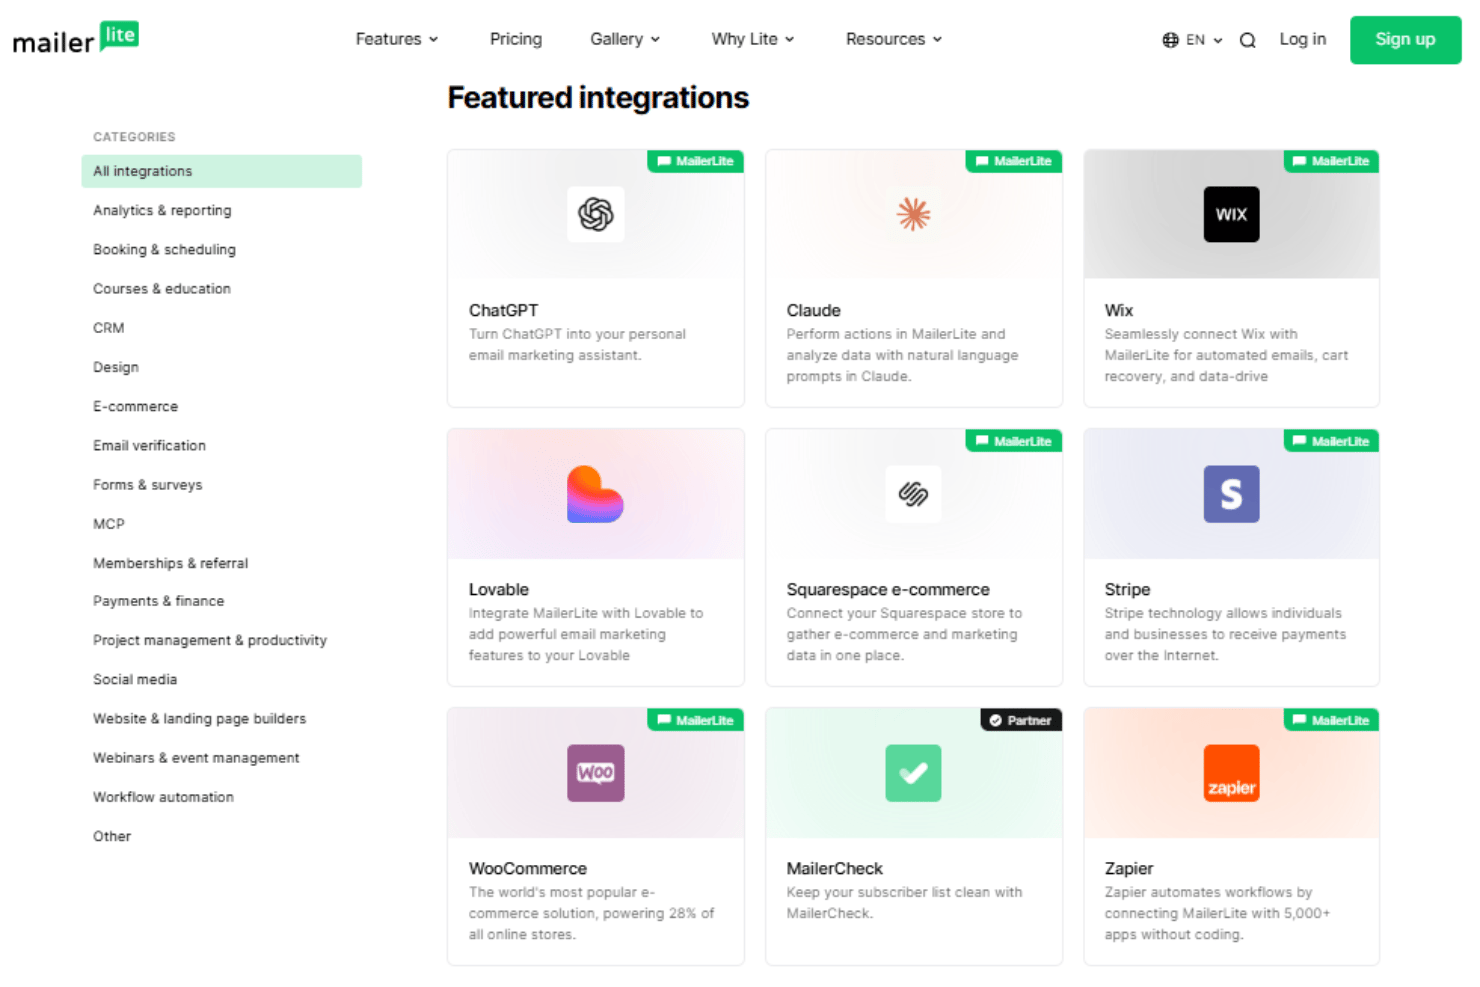Click the ChatGPT logo icon
The width and height of the screenshot is (1480, 987).
tap(596, 214)
